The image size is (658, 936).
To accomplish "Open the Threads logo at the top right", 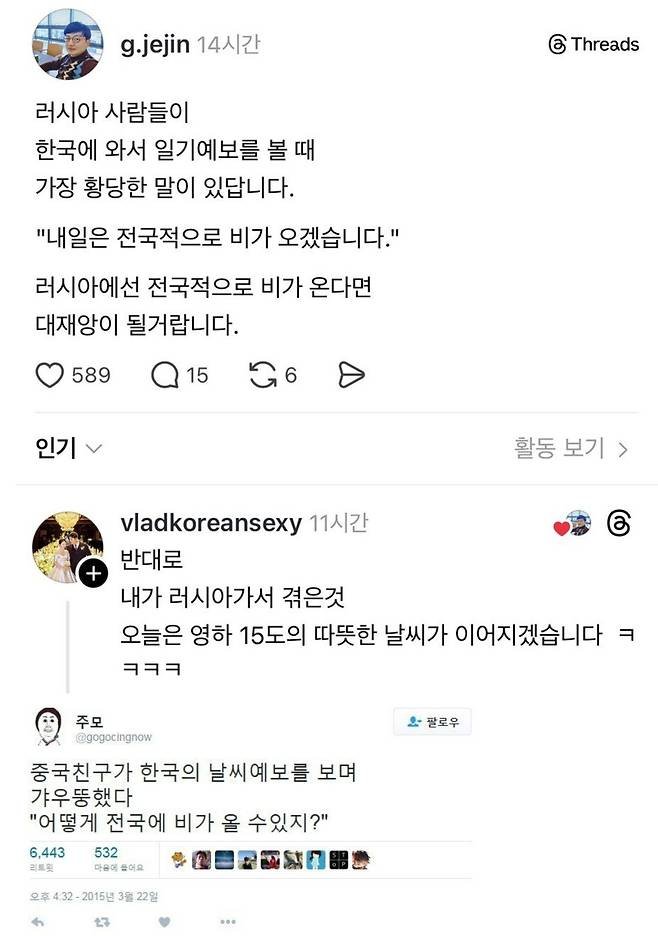I will [555, 44].
